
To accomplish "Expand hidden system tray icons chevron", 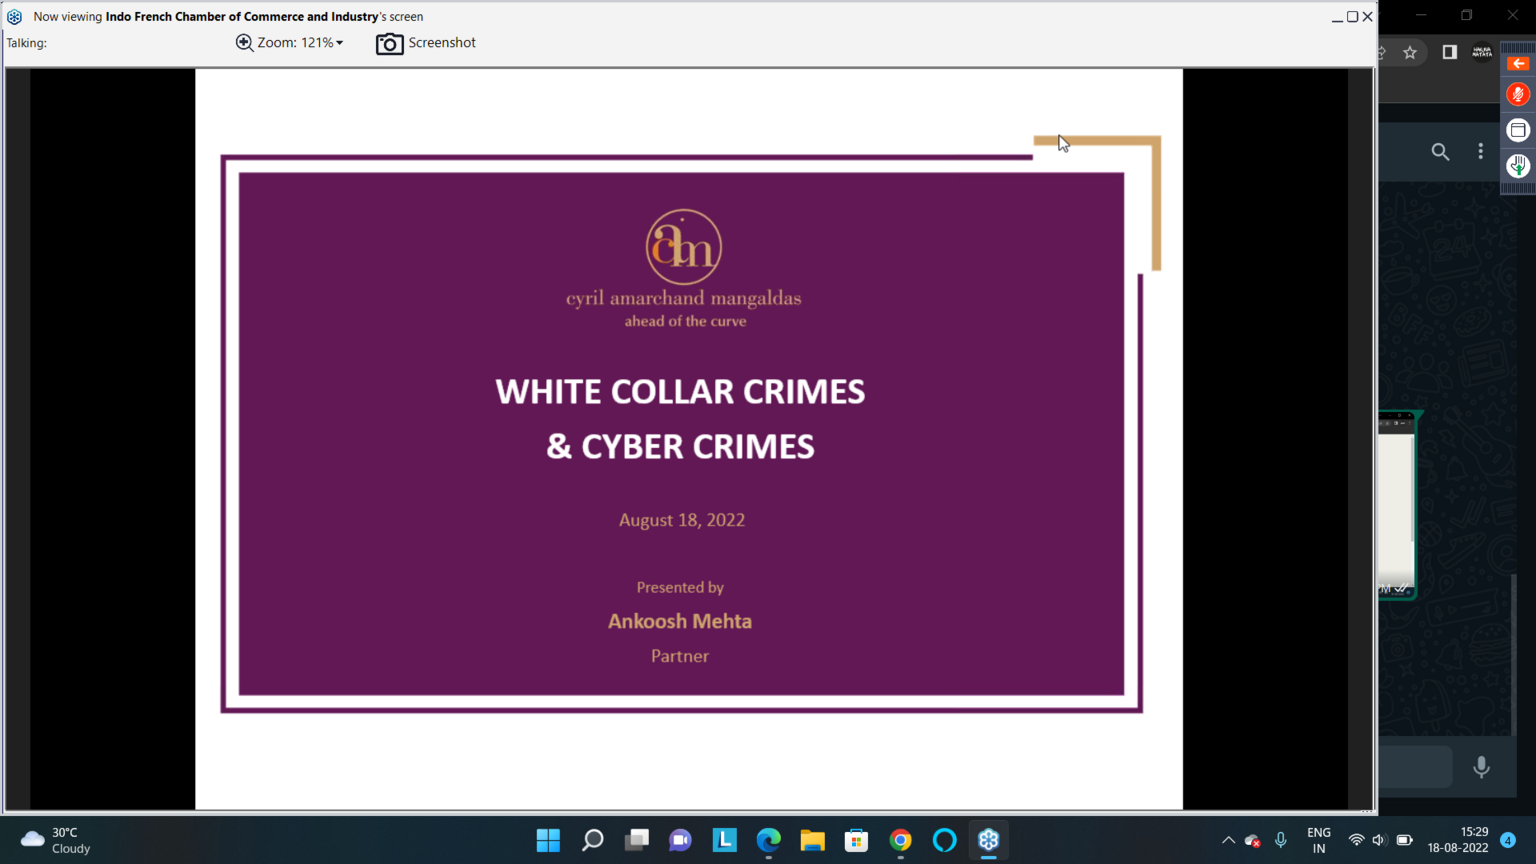I will [1228, 840].
